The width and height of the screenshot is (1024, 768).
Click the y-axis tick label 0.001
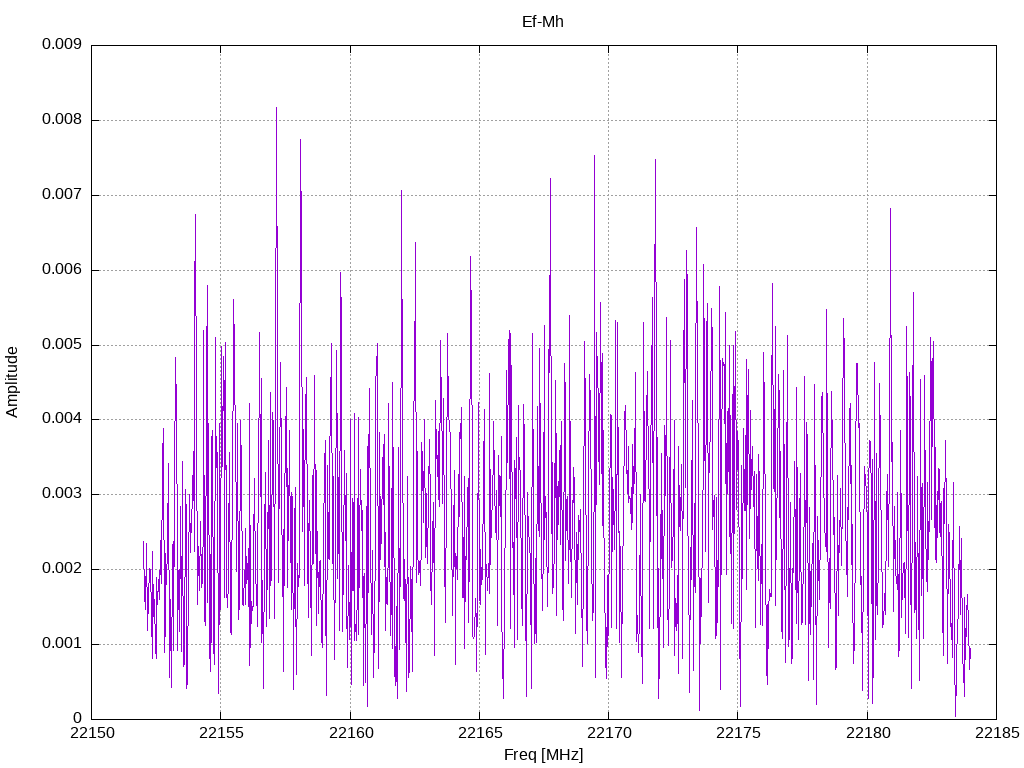pyautogui.click(x=62, y=644)
